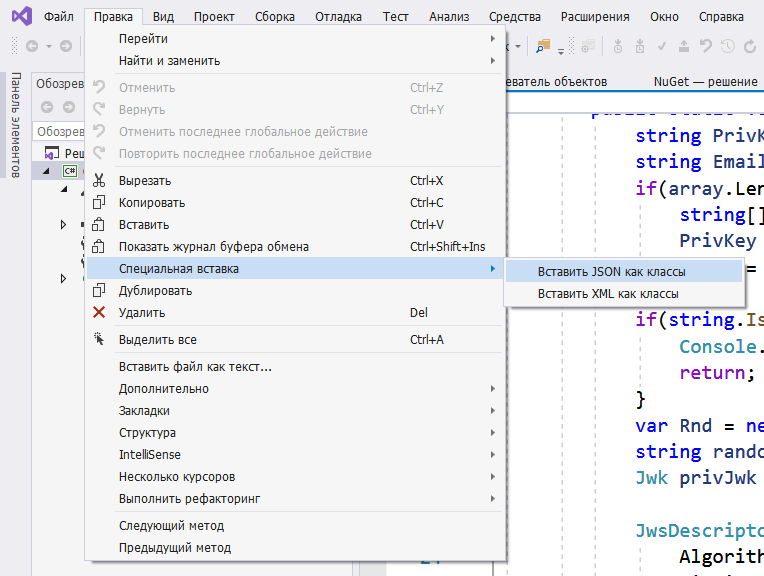Viewport: 764px width, 576px height.
Task: Click the C# project icon in tree
Action: (x=69, y=171)
